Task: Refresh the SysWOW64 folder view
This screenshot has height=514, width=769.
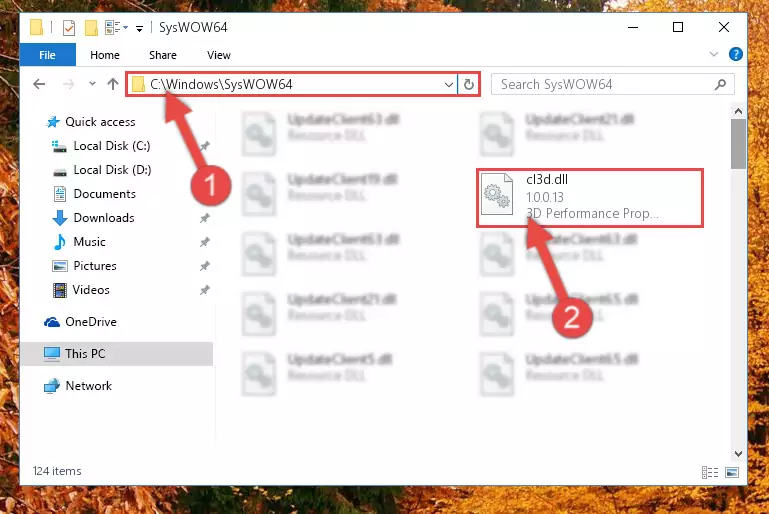Action: click(x=468, y=84)
